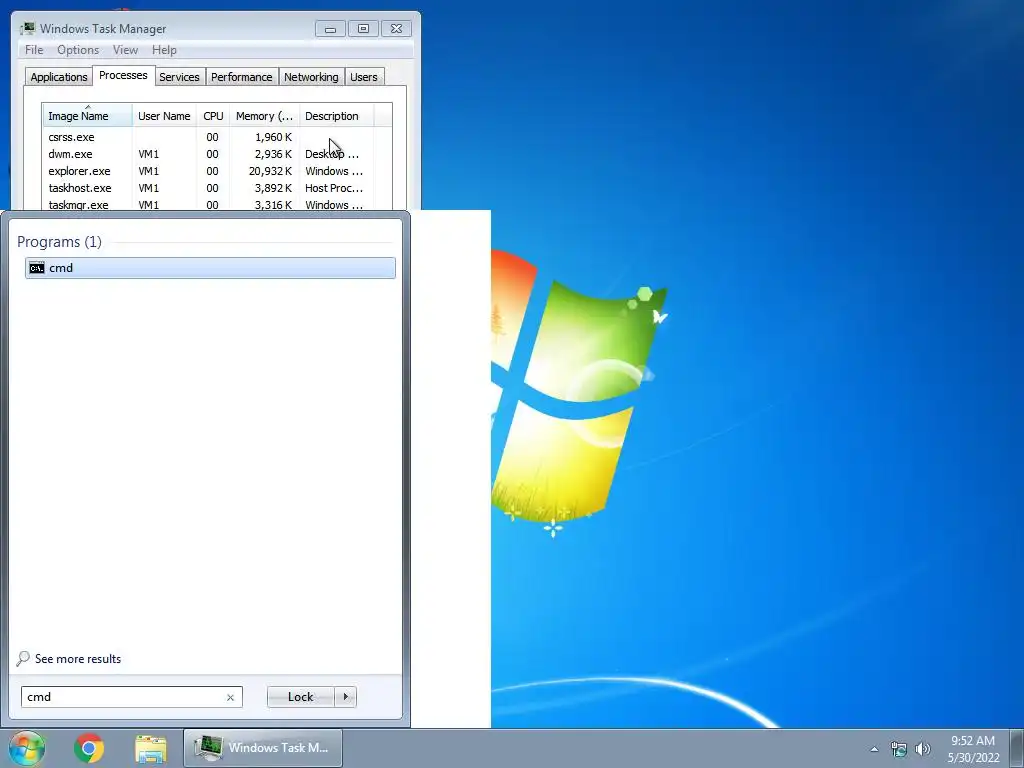Close the Windows Task Manager window
Screen dimensions: 1024x768
point(396,29)
